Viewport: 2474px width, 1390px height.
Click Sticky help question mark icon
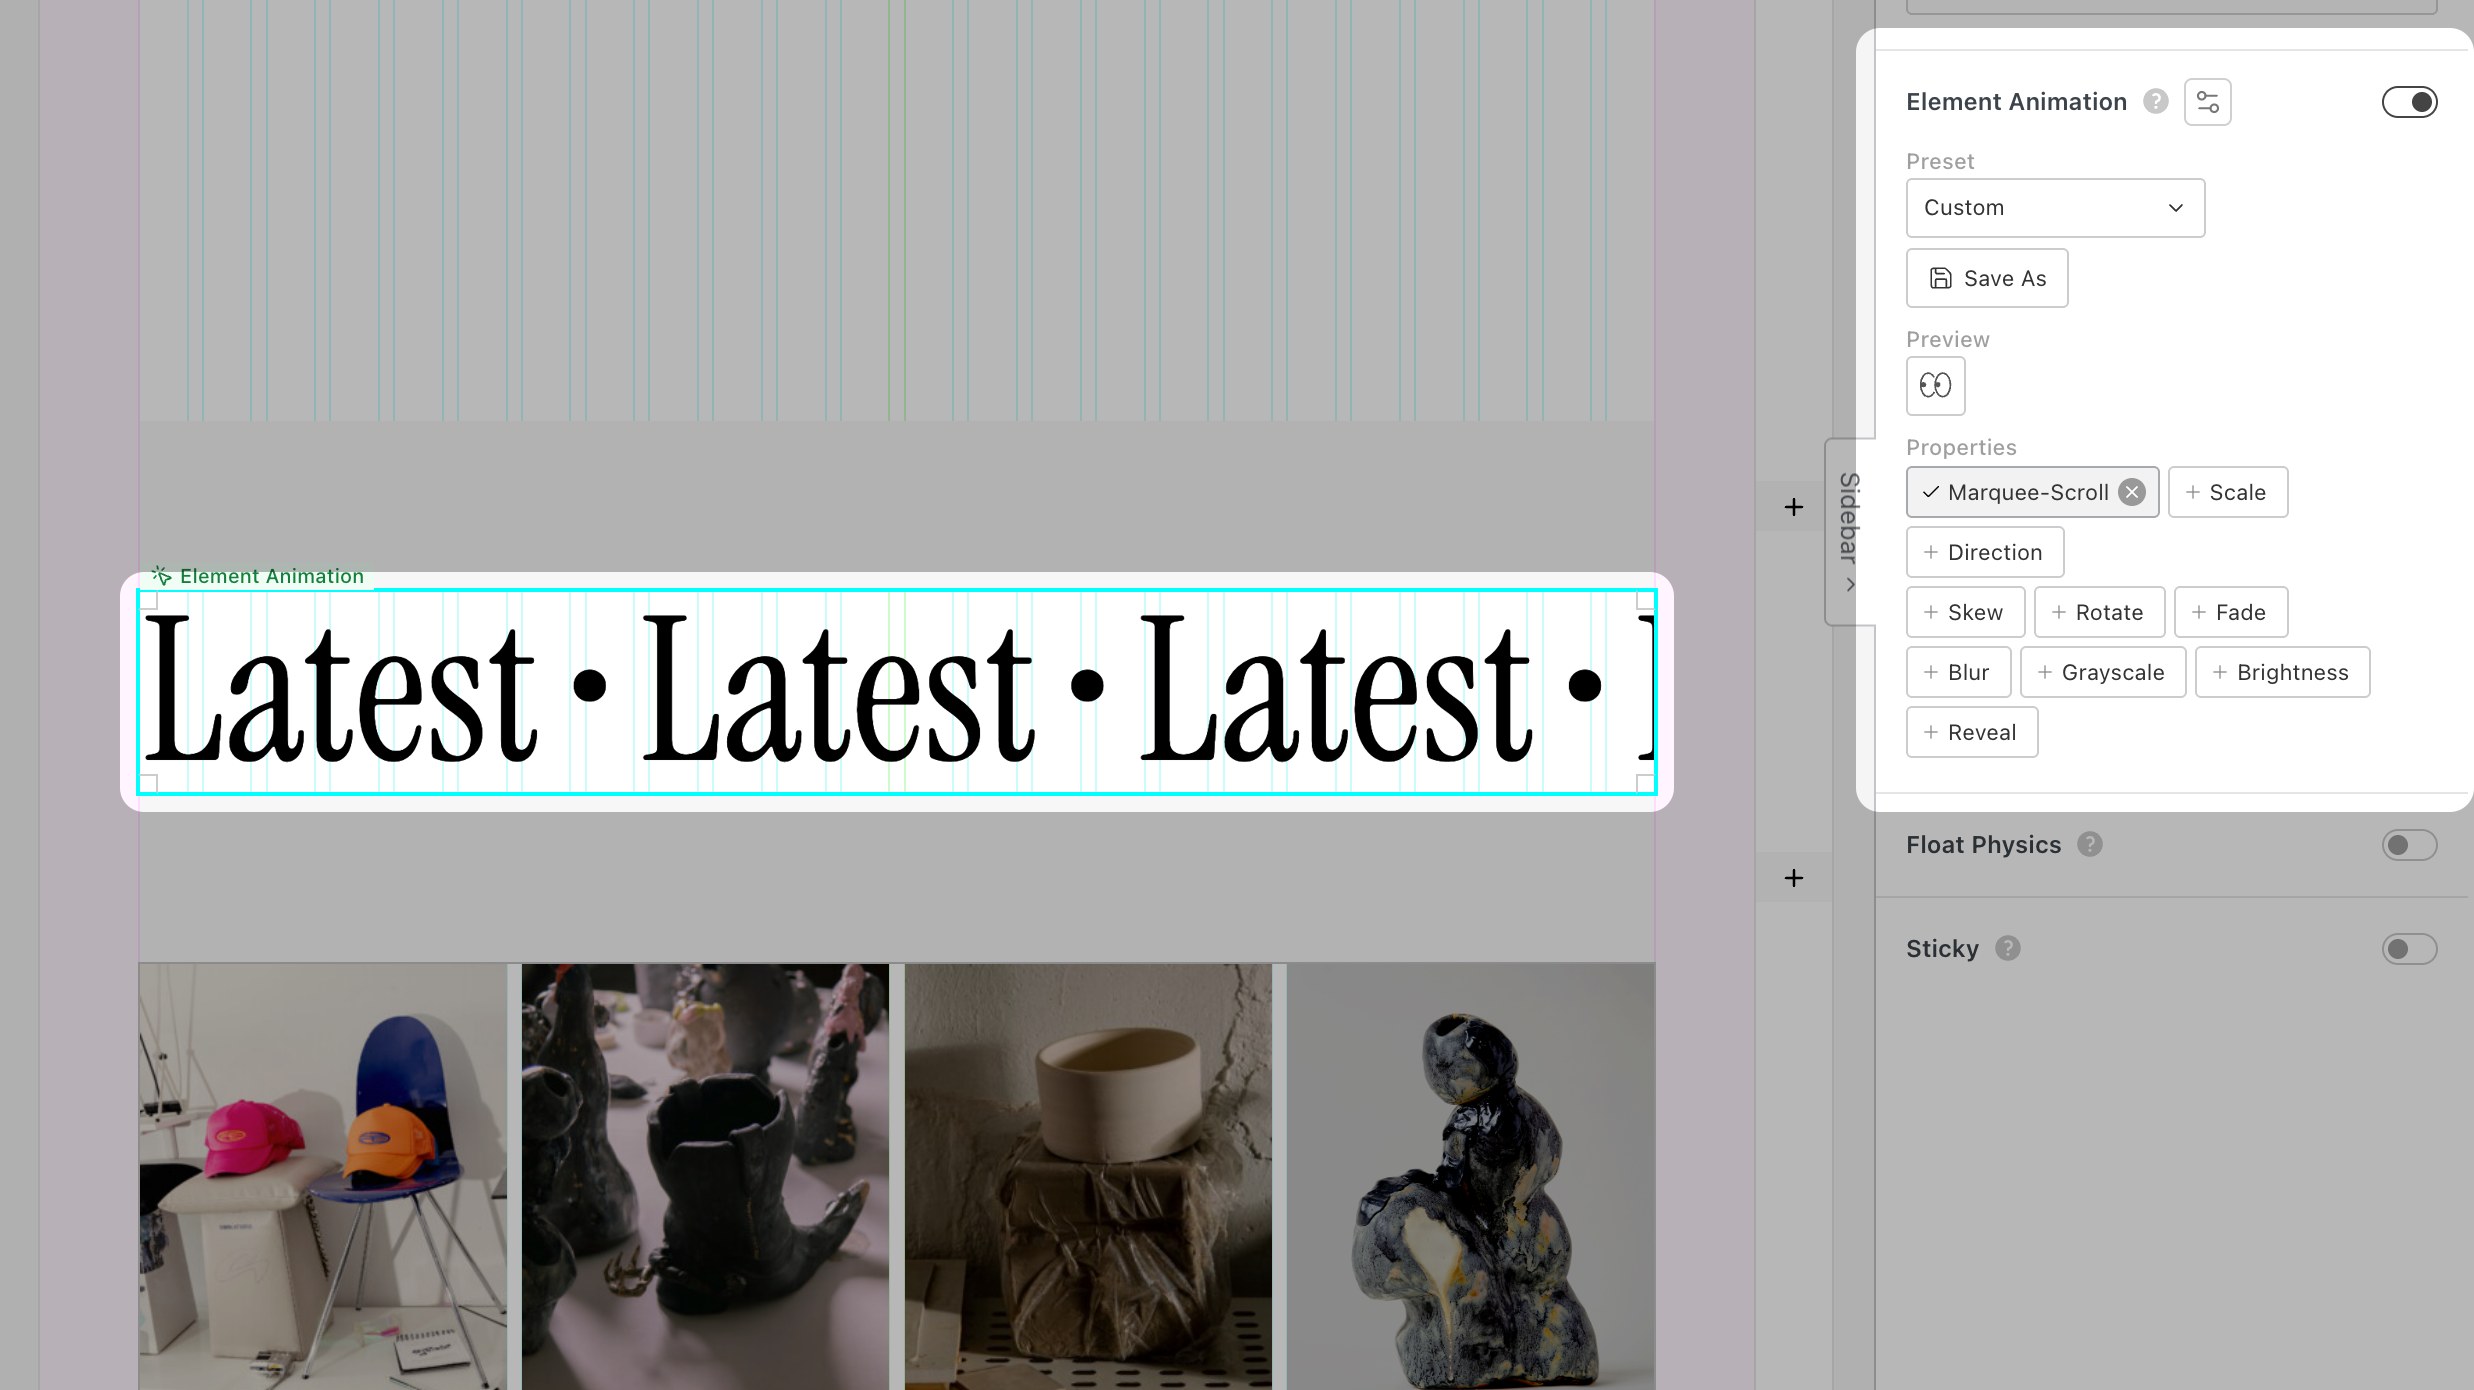coord(2008,949)
